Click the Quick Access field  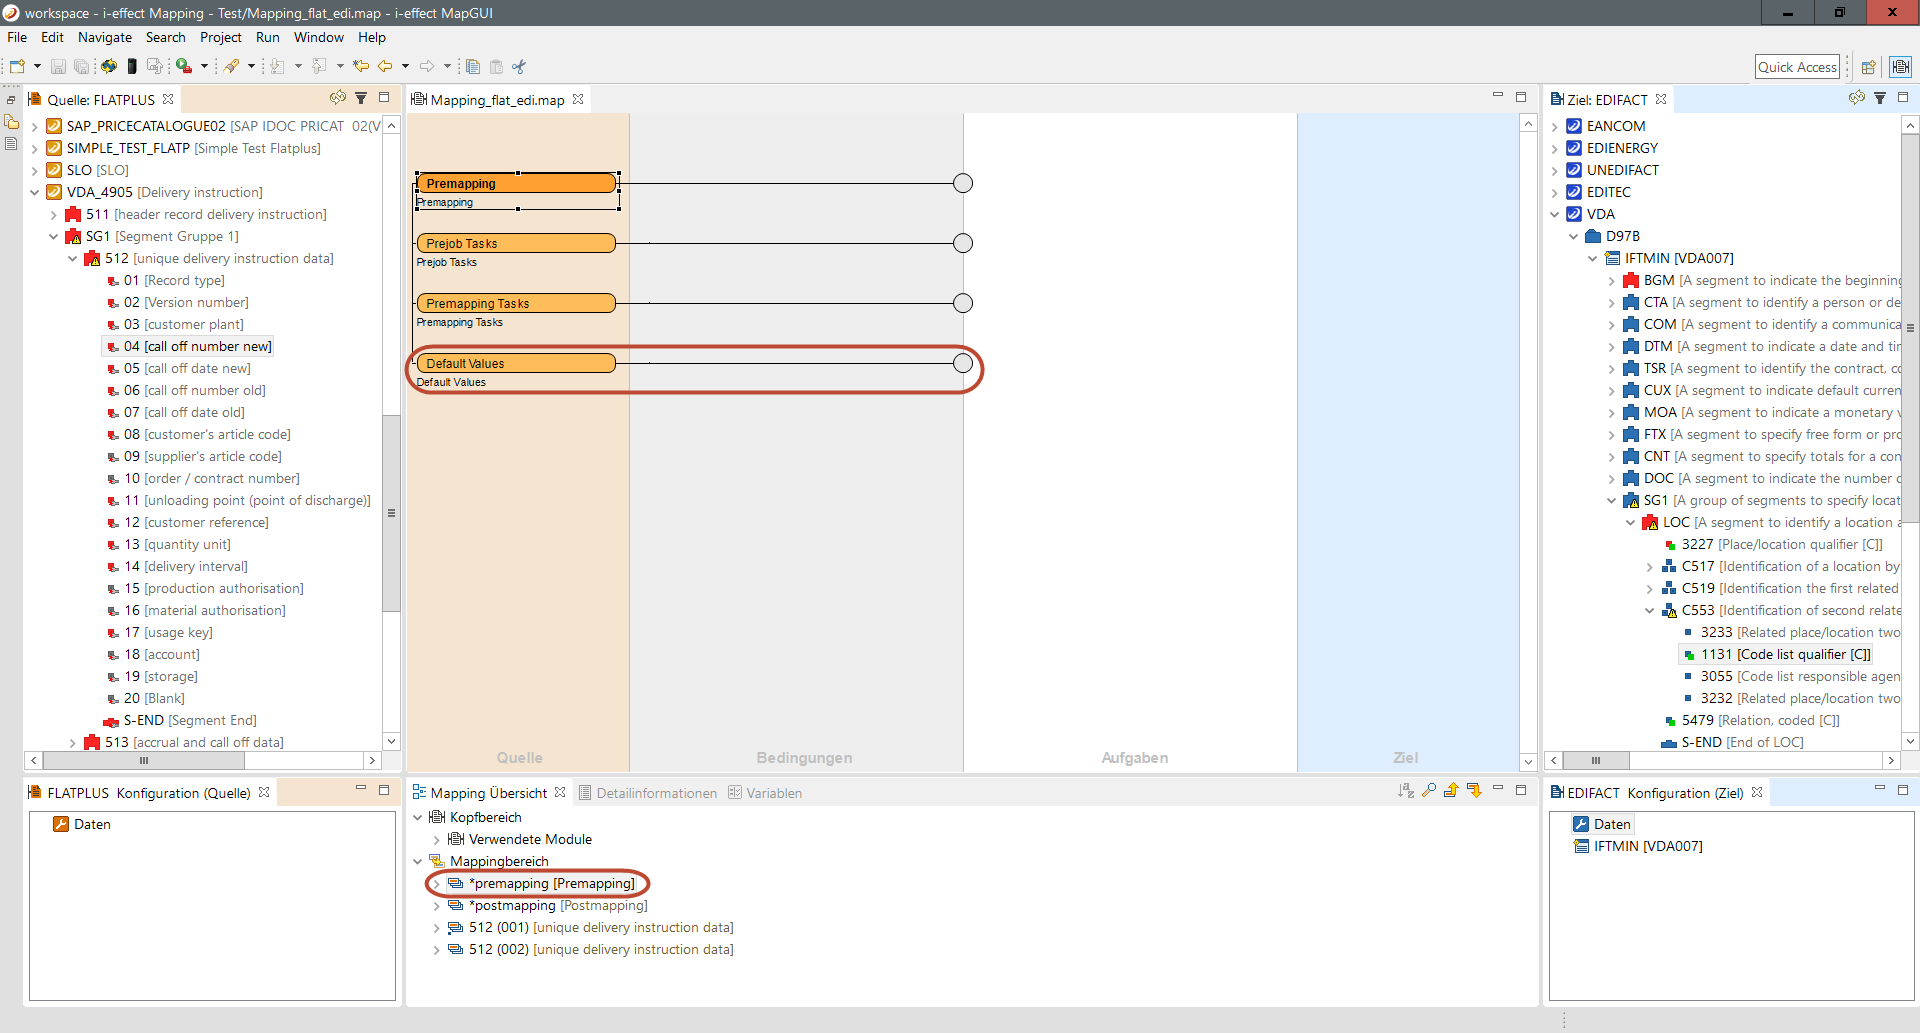click(x=1797, y=67)
